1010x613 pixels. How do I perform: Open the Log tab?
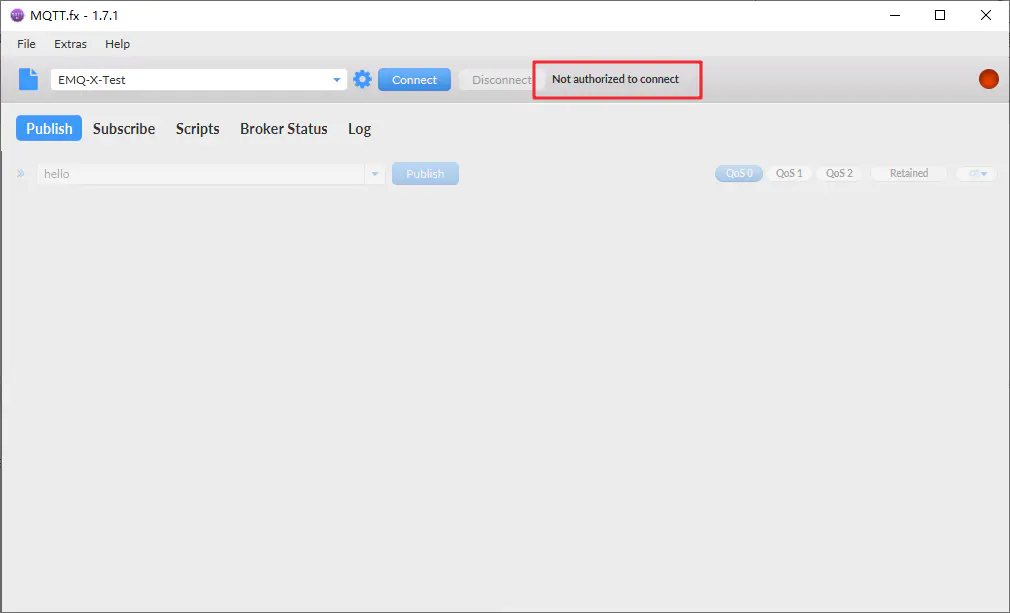click(359, 129)
